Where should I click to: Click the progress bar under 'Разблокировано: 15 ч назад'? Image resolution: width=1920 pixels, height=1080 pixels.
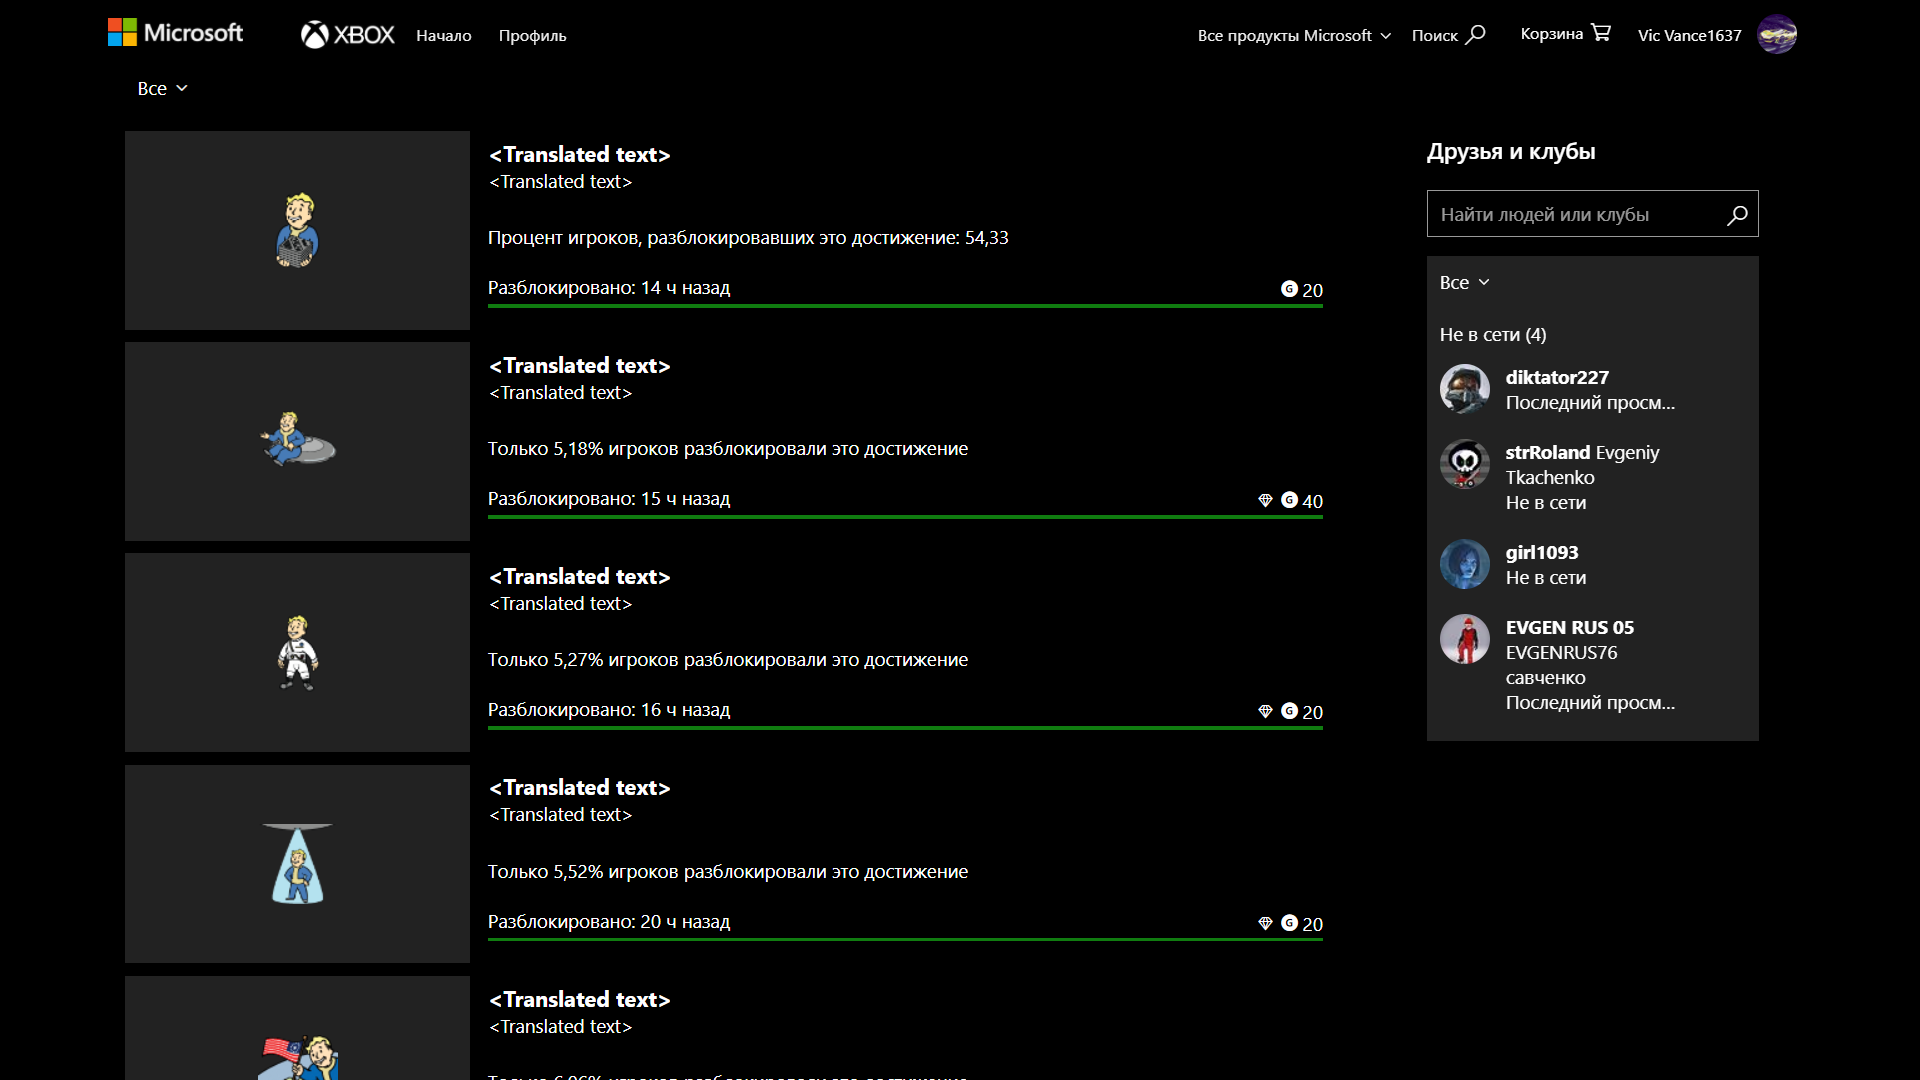pyautogui.click(x=905, y=517)
